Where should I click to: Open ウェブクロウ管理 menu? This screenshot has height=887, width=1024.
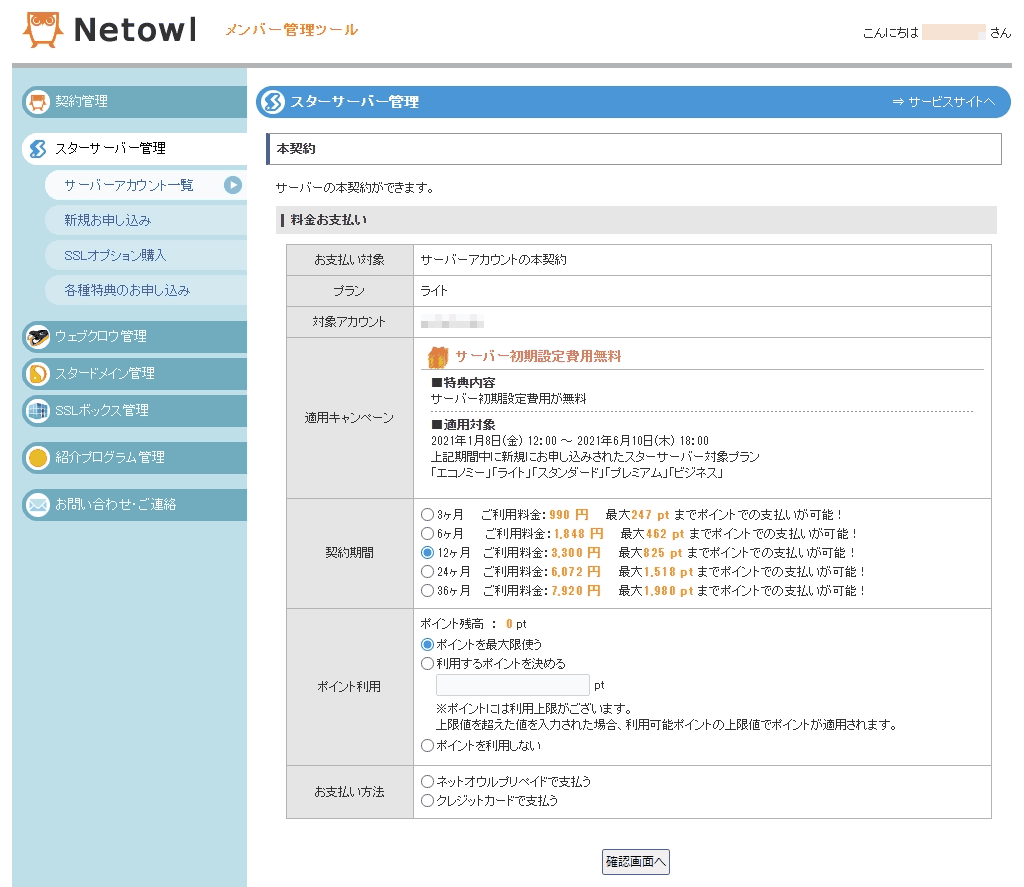click(x=135, y=337)
